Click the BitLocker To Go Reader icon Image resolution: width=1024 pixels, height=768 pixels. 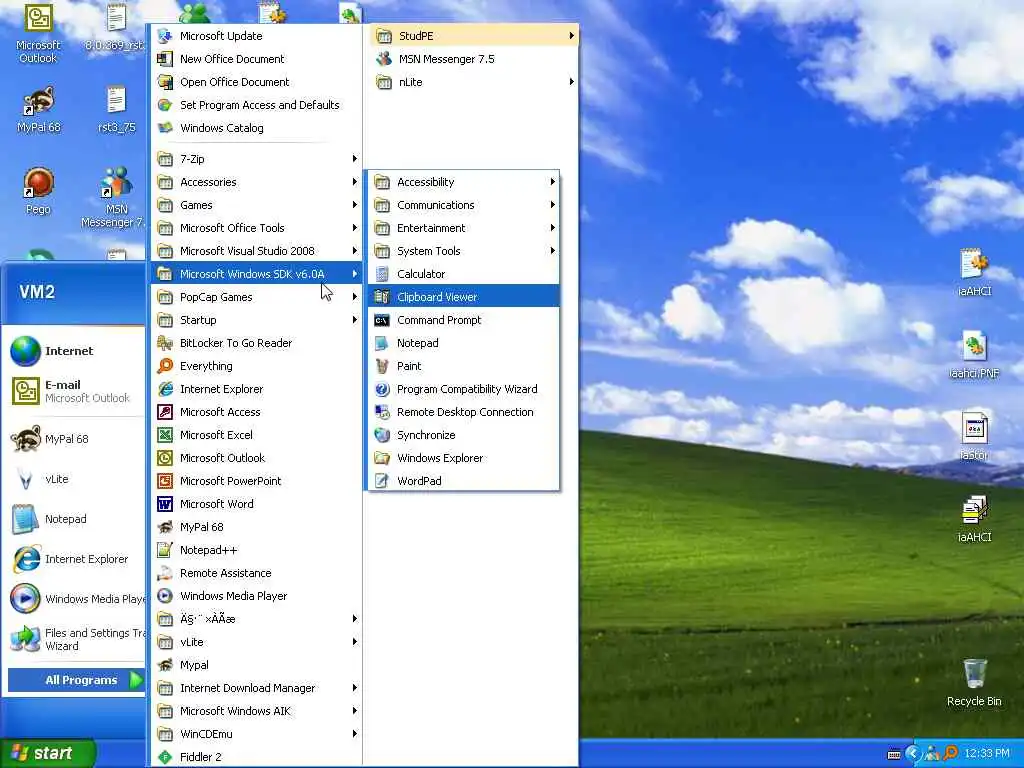click(165, 343)
